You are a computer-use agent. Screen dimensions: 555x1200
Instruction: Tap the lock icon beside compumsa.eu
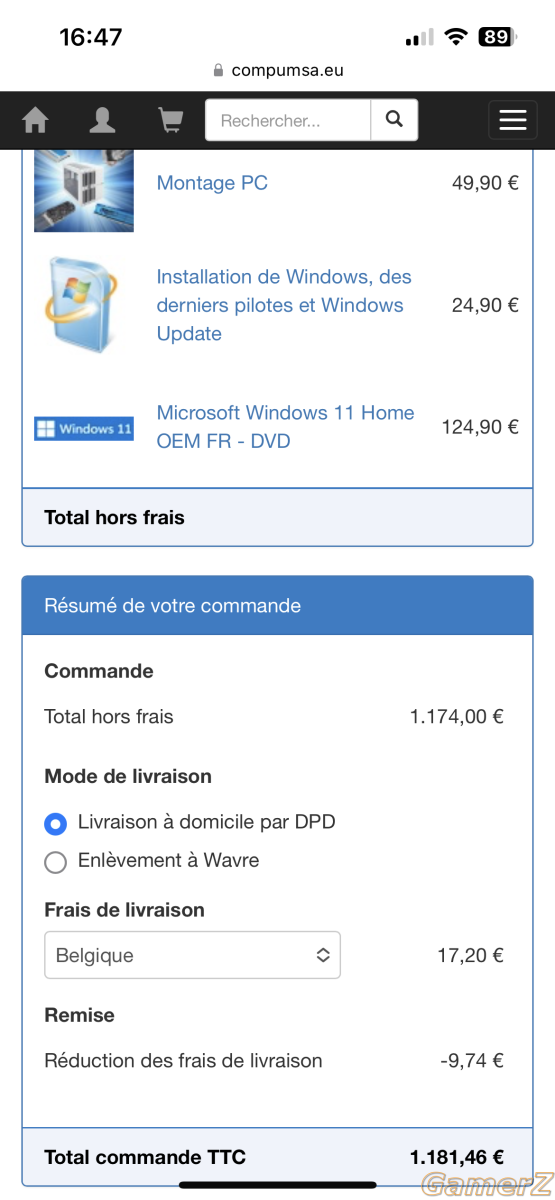tap(219, 71)
